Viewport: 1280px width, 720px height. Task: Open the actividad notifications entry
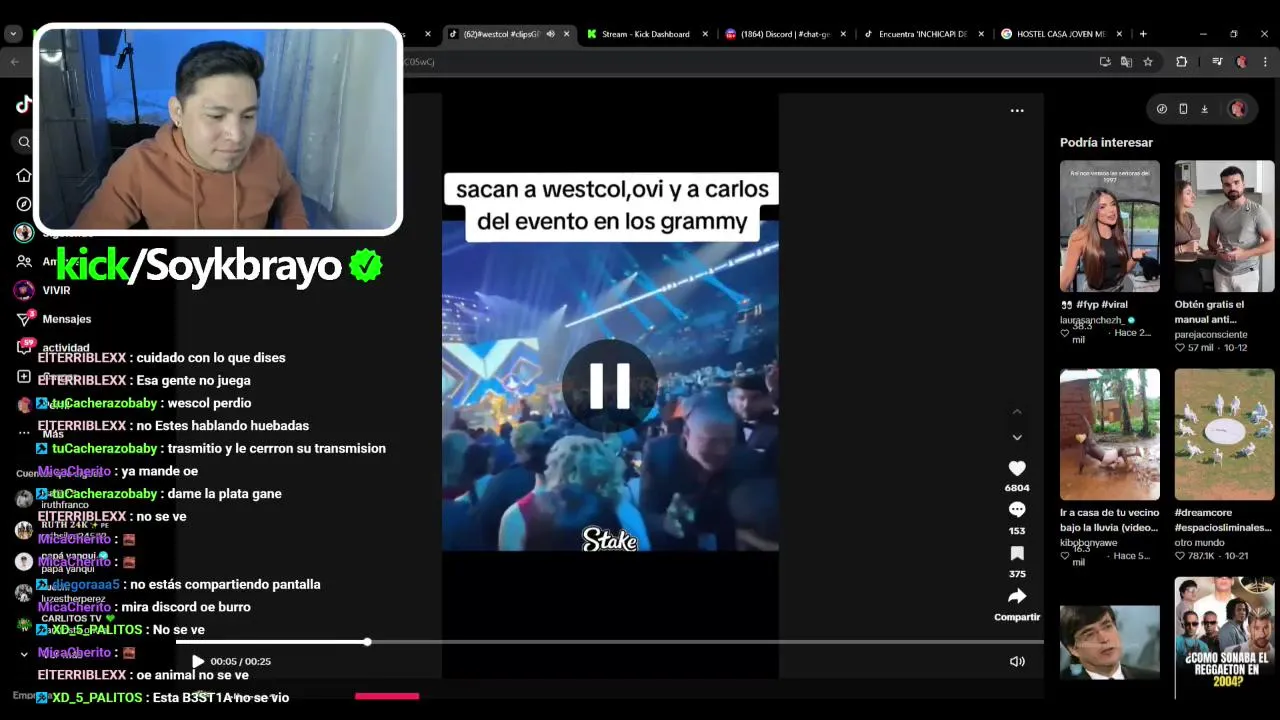coord(53,348)
